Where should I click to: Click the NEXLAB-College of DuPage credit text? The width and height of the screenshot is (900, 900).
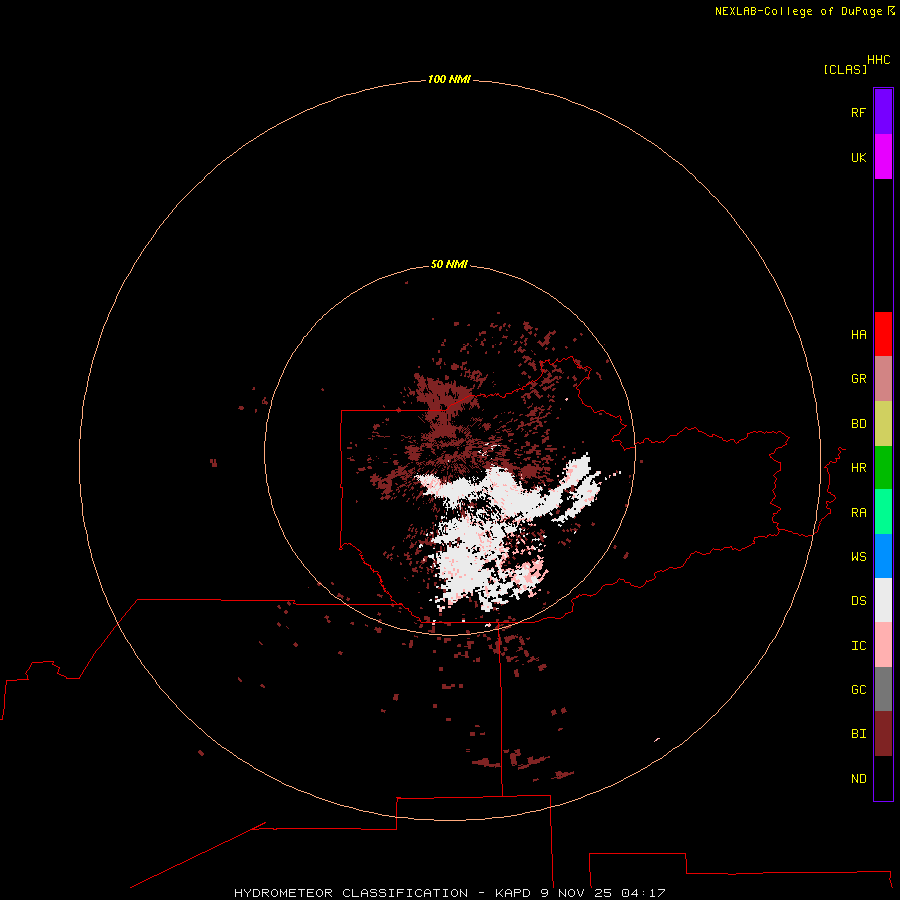(805, 11)
